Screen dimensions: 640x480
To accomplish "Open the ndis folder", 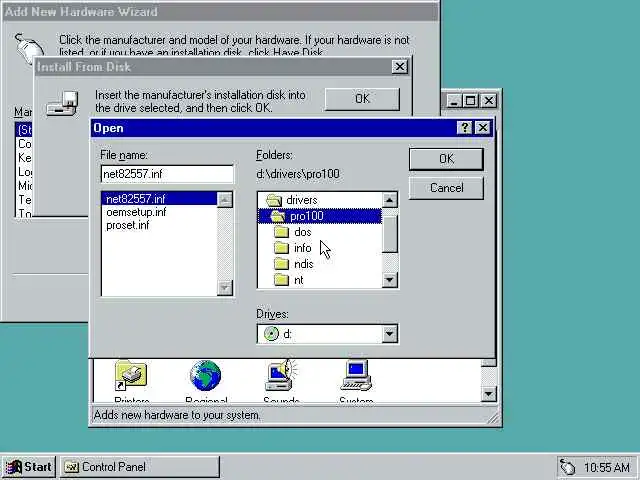I will (x=303, y=264).
